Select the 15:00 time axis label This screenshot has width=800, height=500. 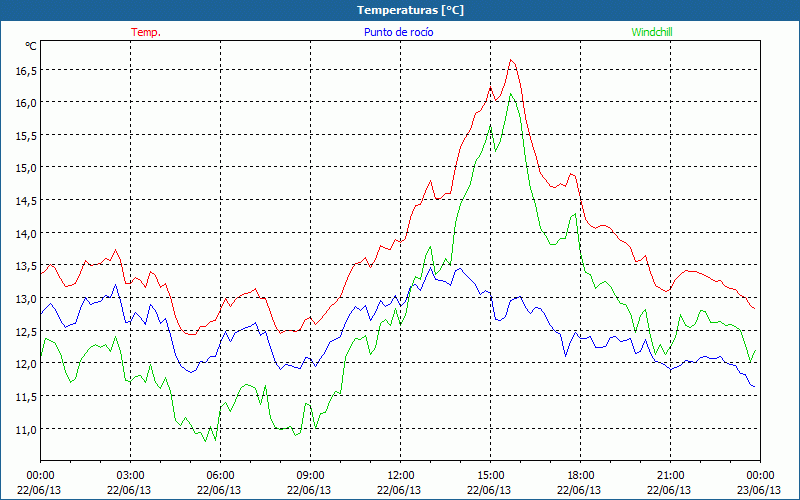tap(490, 475)
